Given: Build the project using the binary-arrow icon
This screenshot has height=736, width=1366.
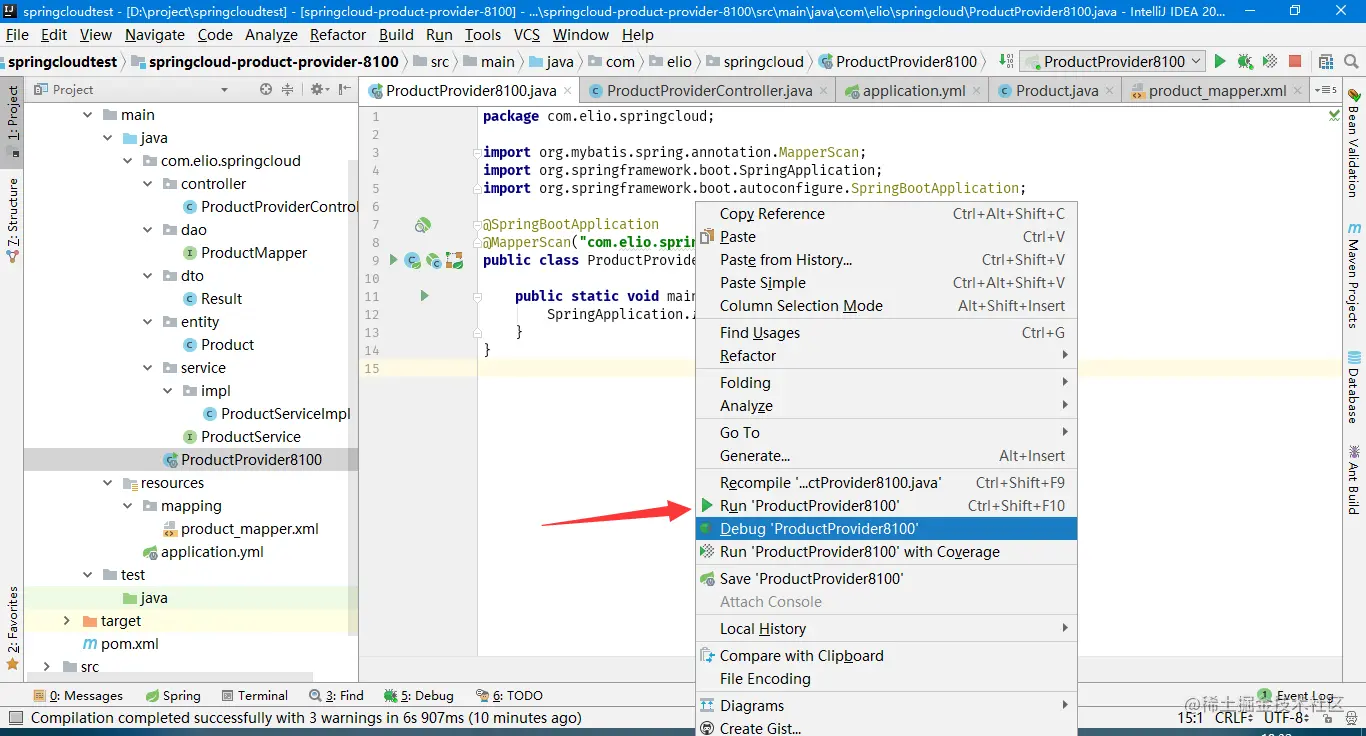Looking at the screenshot, I should click(1006, 62).
